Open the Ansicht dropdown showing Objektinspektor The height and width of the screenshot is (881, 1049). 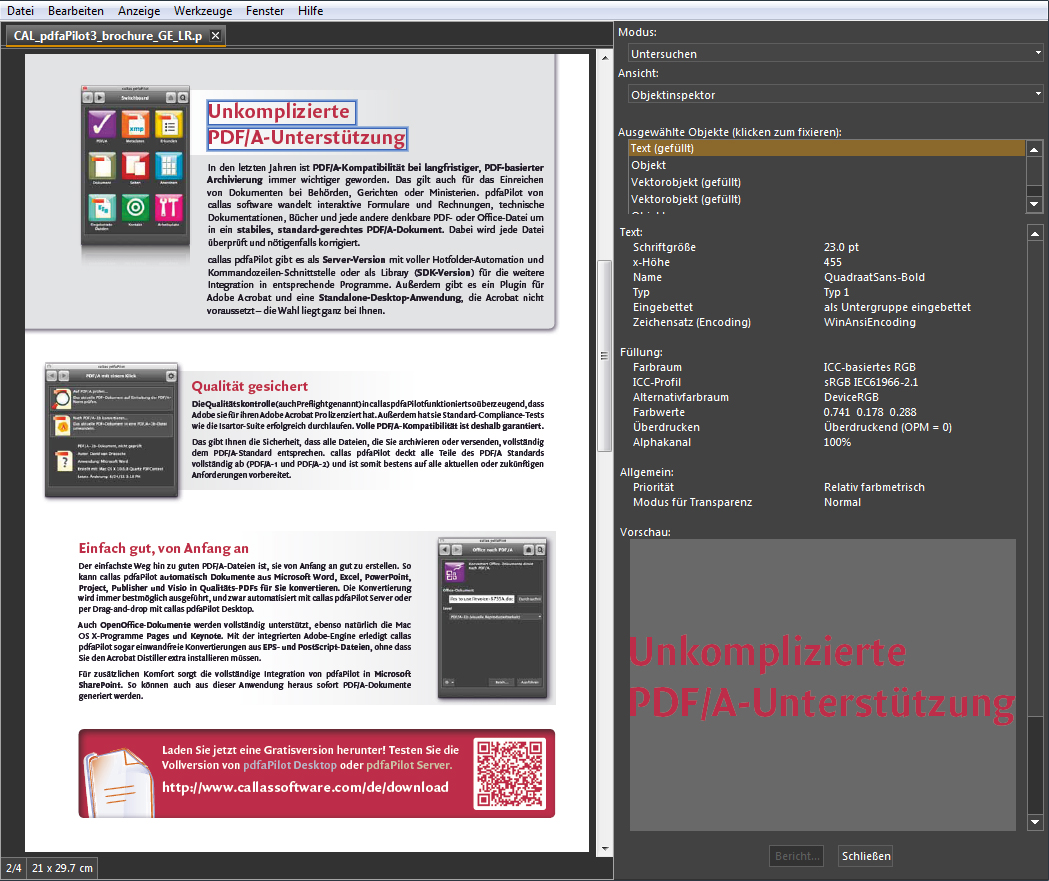[836, 94]
